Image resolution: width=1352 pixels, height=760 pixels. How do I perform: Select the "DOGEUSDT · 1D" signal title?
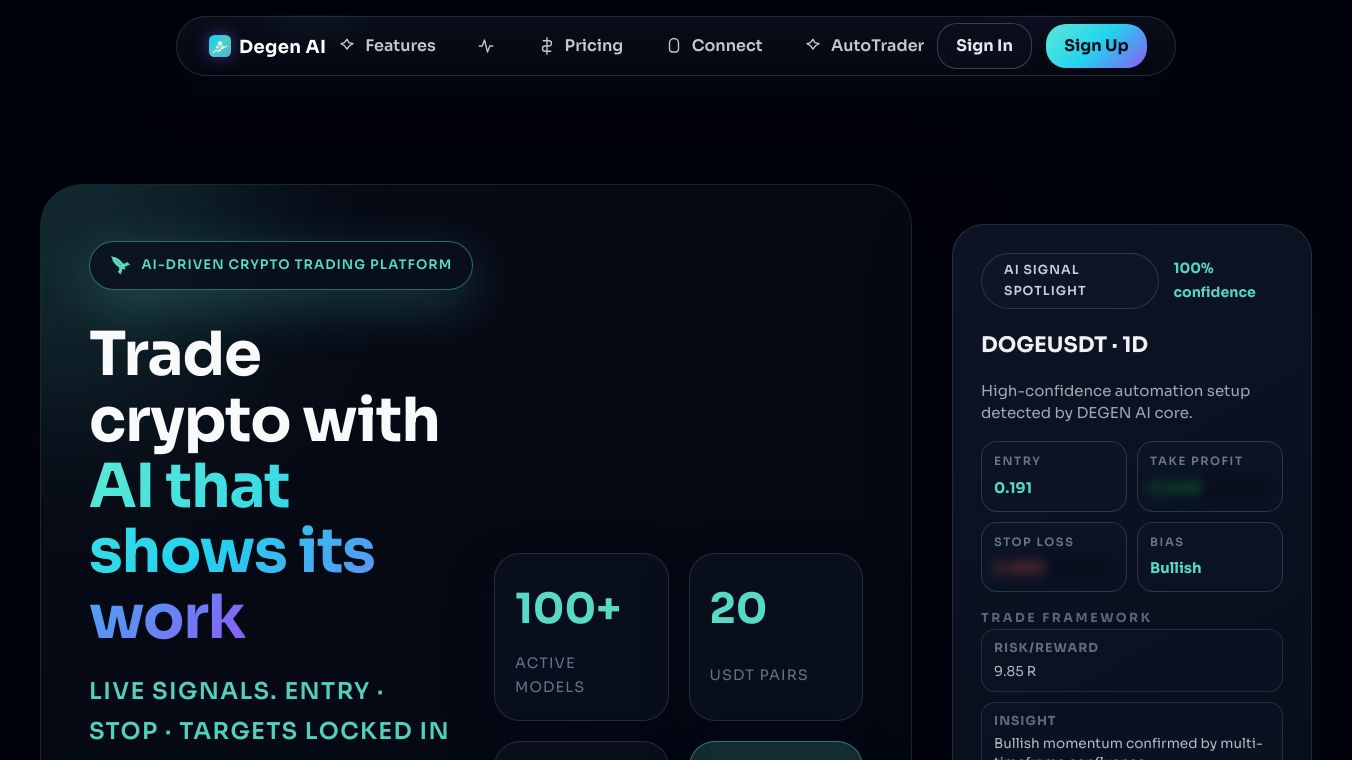point(1064,345)
